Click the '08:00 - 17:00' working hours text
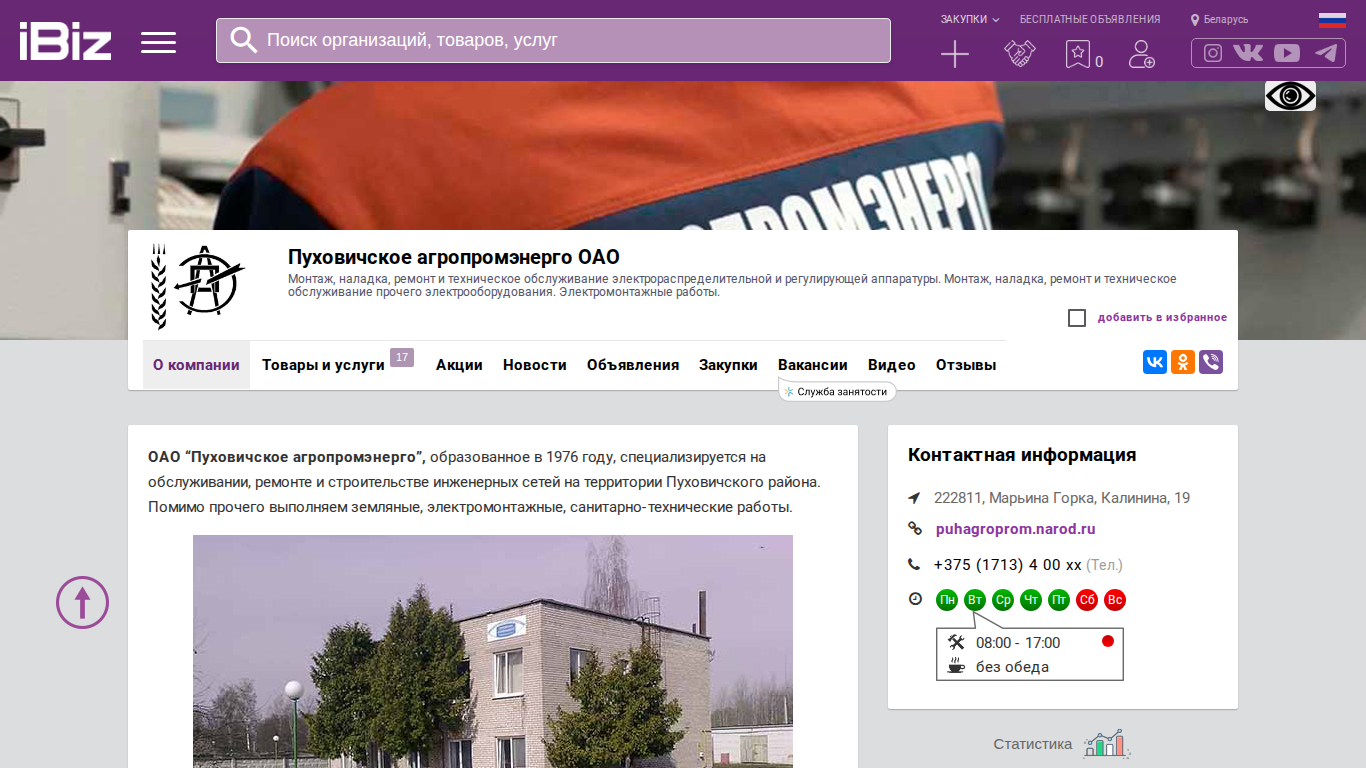Viewport: 1366px width, 768px height. (x=1018, y=642)
